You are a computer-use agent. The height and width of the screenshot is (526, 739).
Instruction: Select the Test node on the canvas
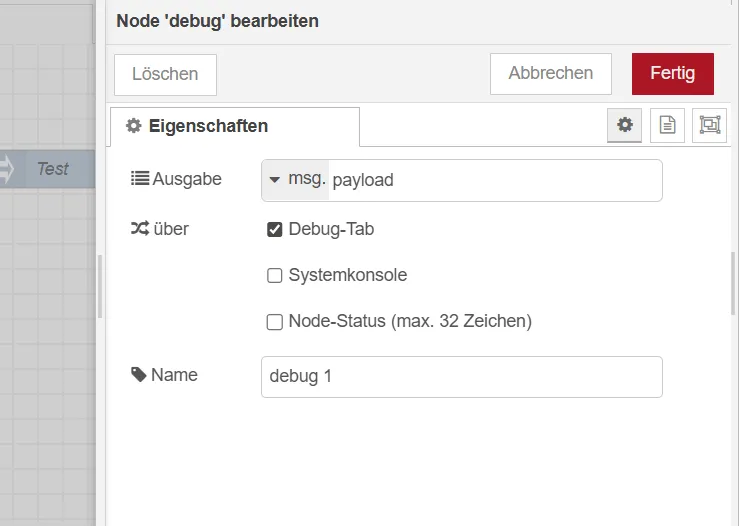[x=55, y=169]
